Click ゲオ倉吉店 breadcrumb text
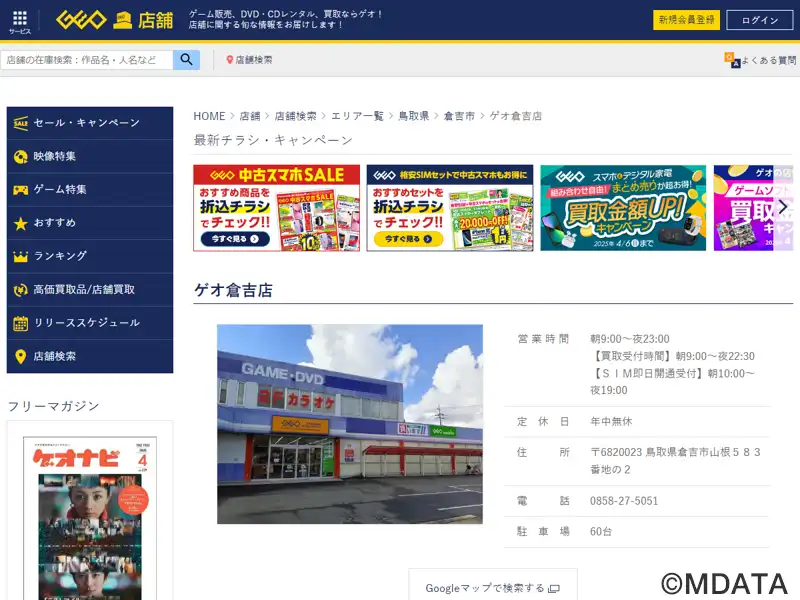Screen dimensions: 800x600 click(x=516, y=116)
